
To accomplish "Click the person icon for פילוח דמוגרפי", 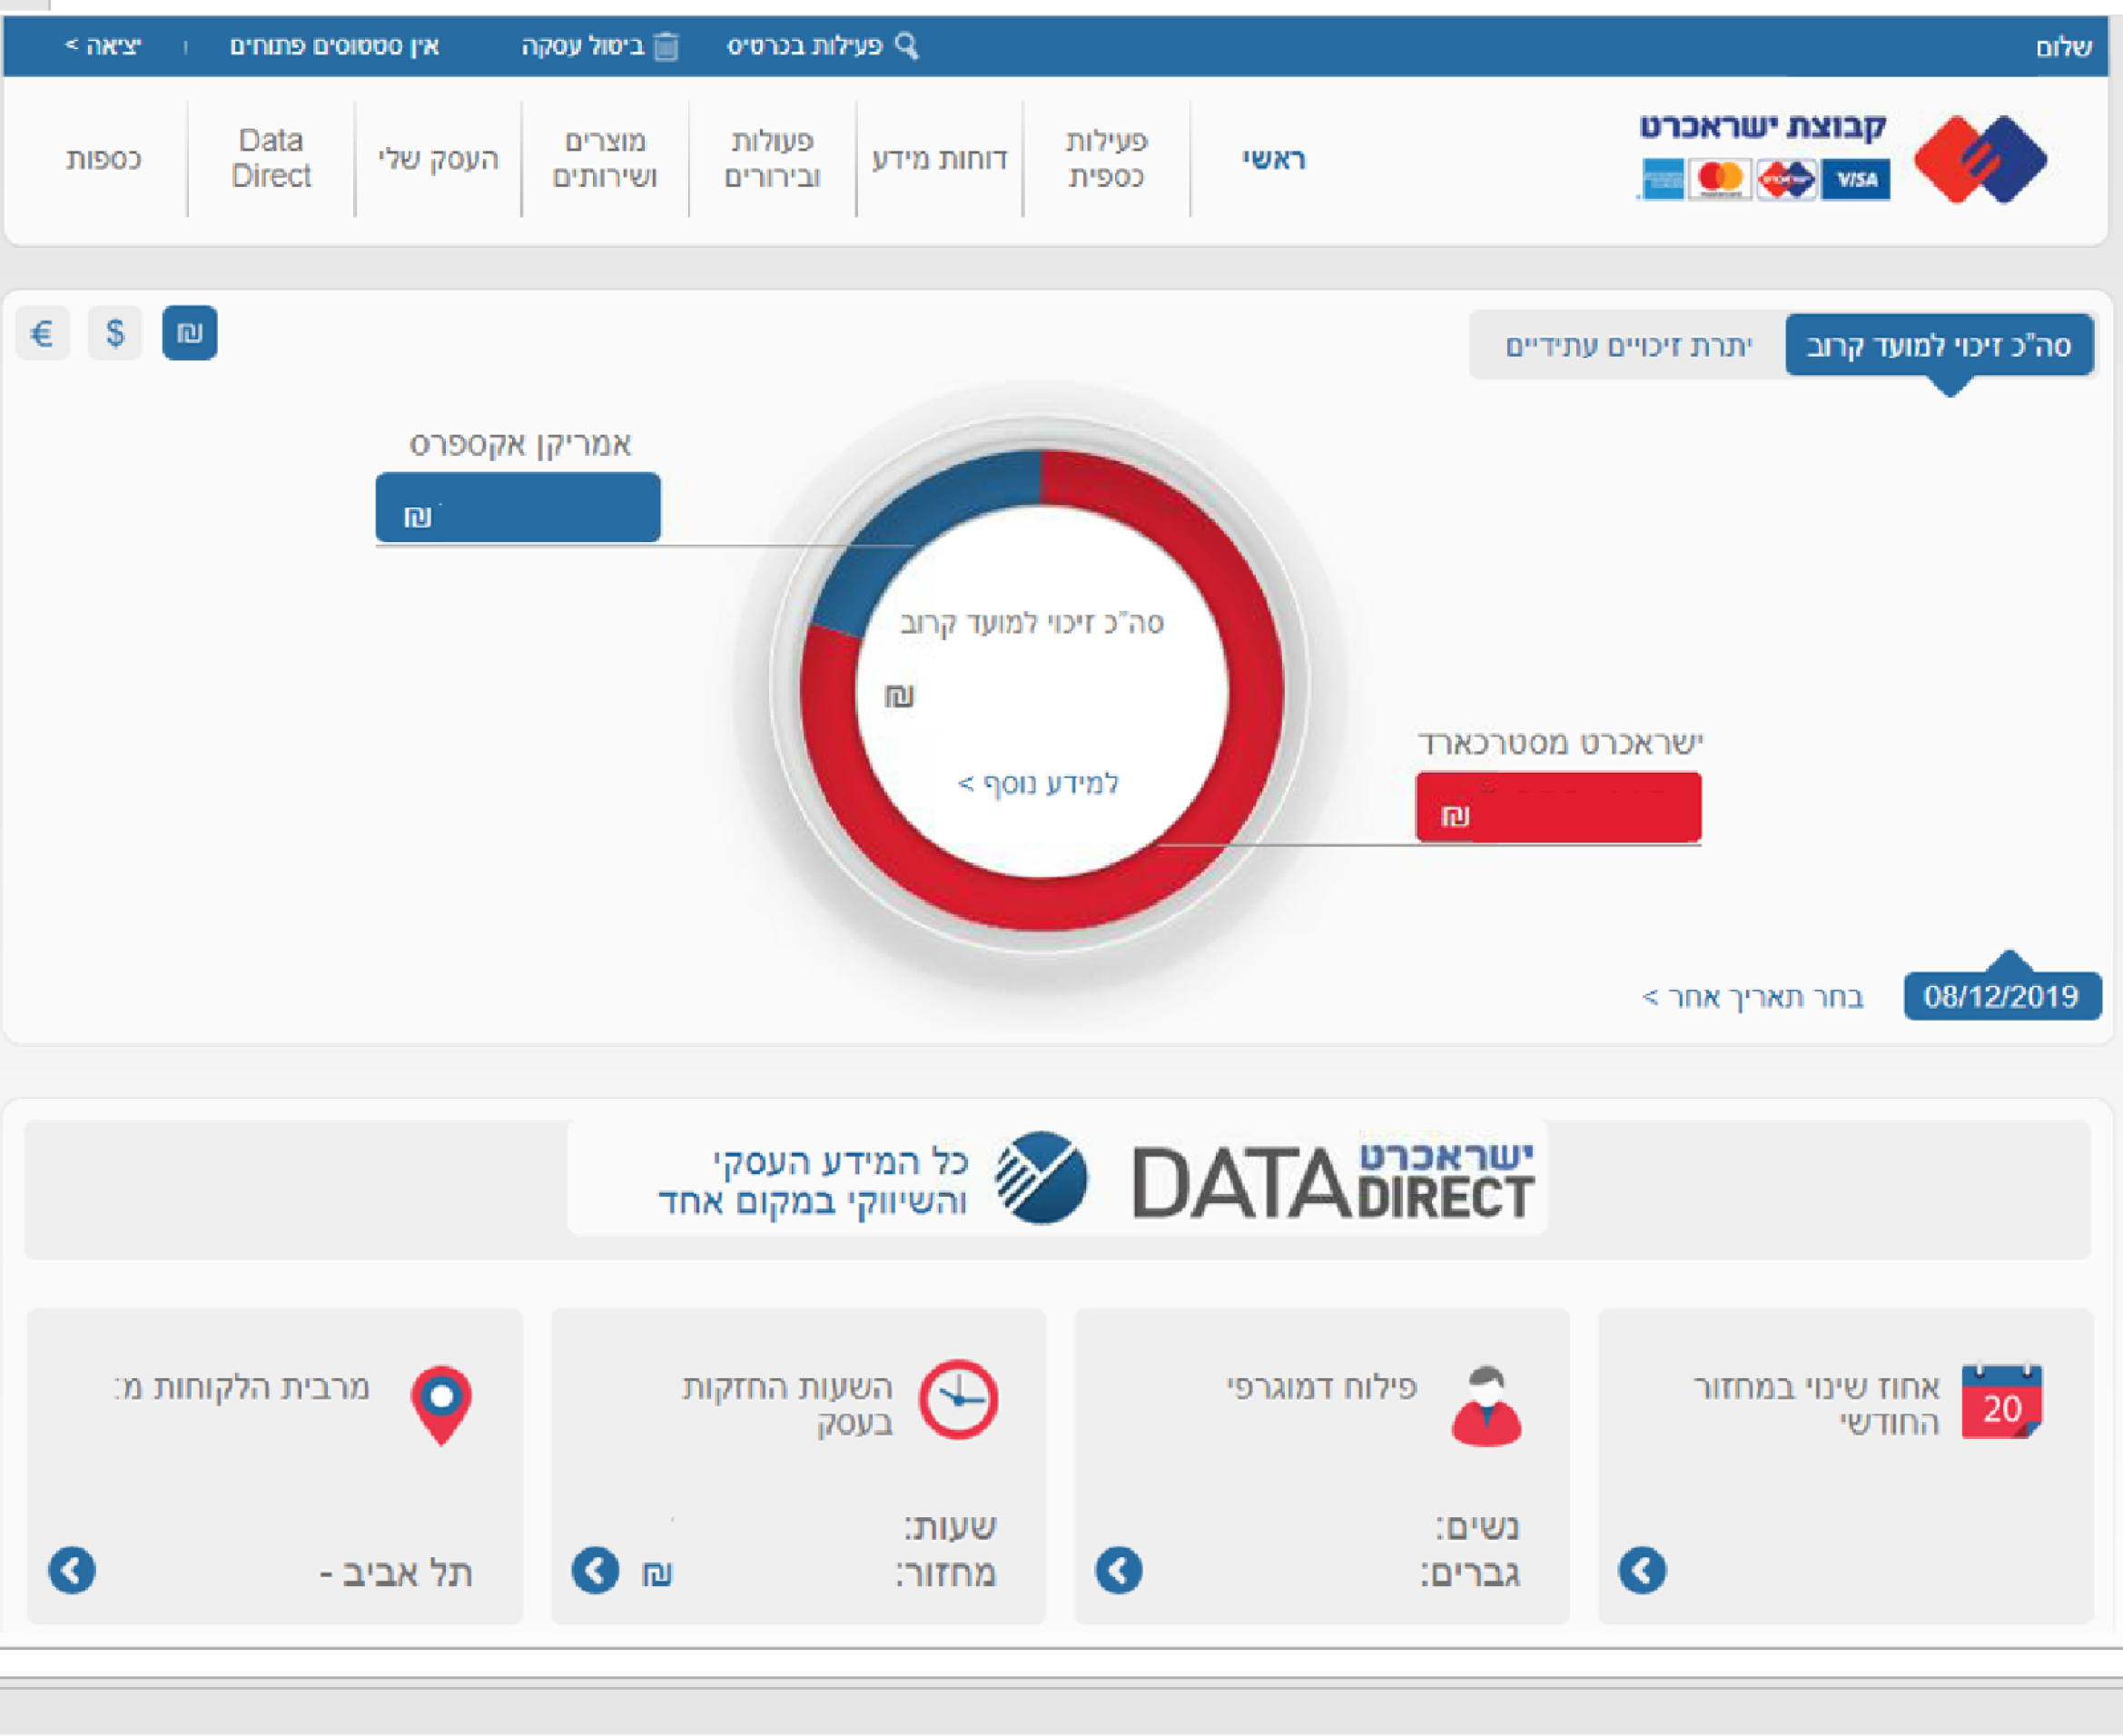I will pos(1486,1405).
